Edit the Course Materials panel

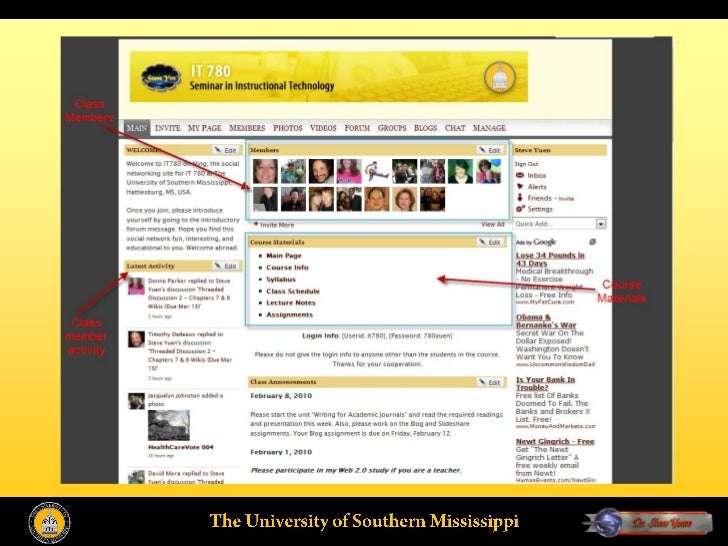click(x=490, y=242)
